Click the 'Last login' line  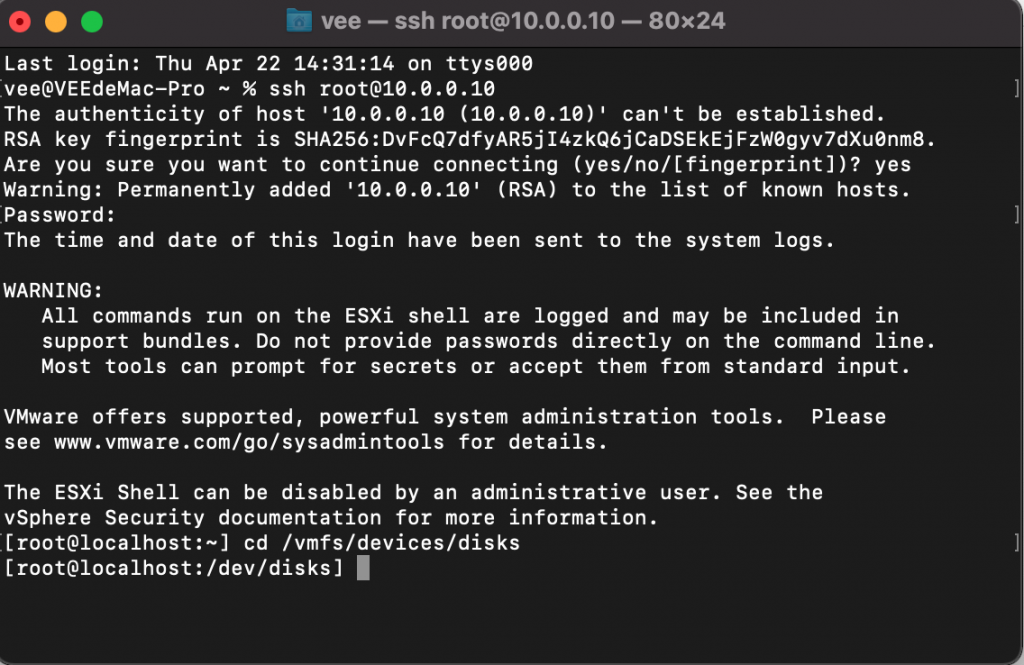268,63
